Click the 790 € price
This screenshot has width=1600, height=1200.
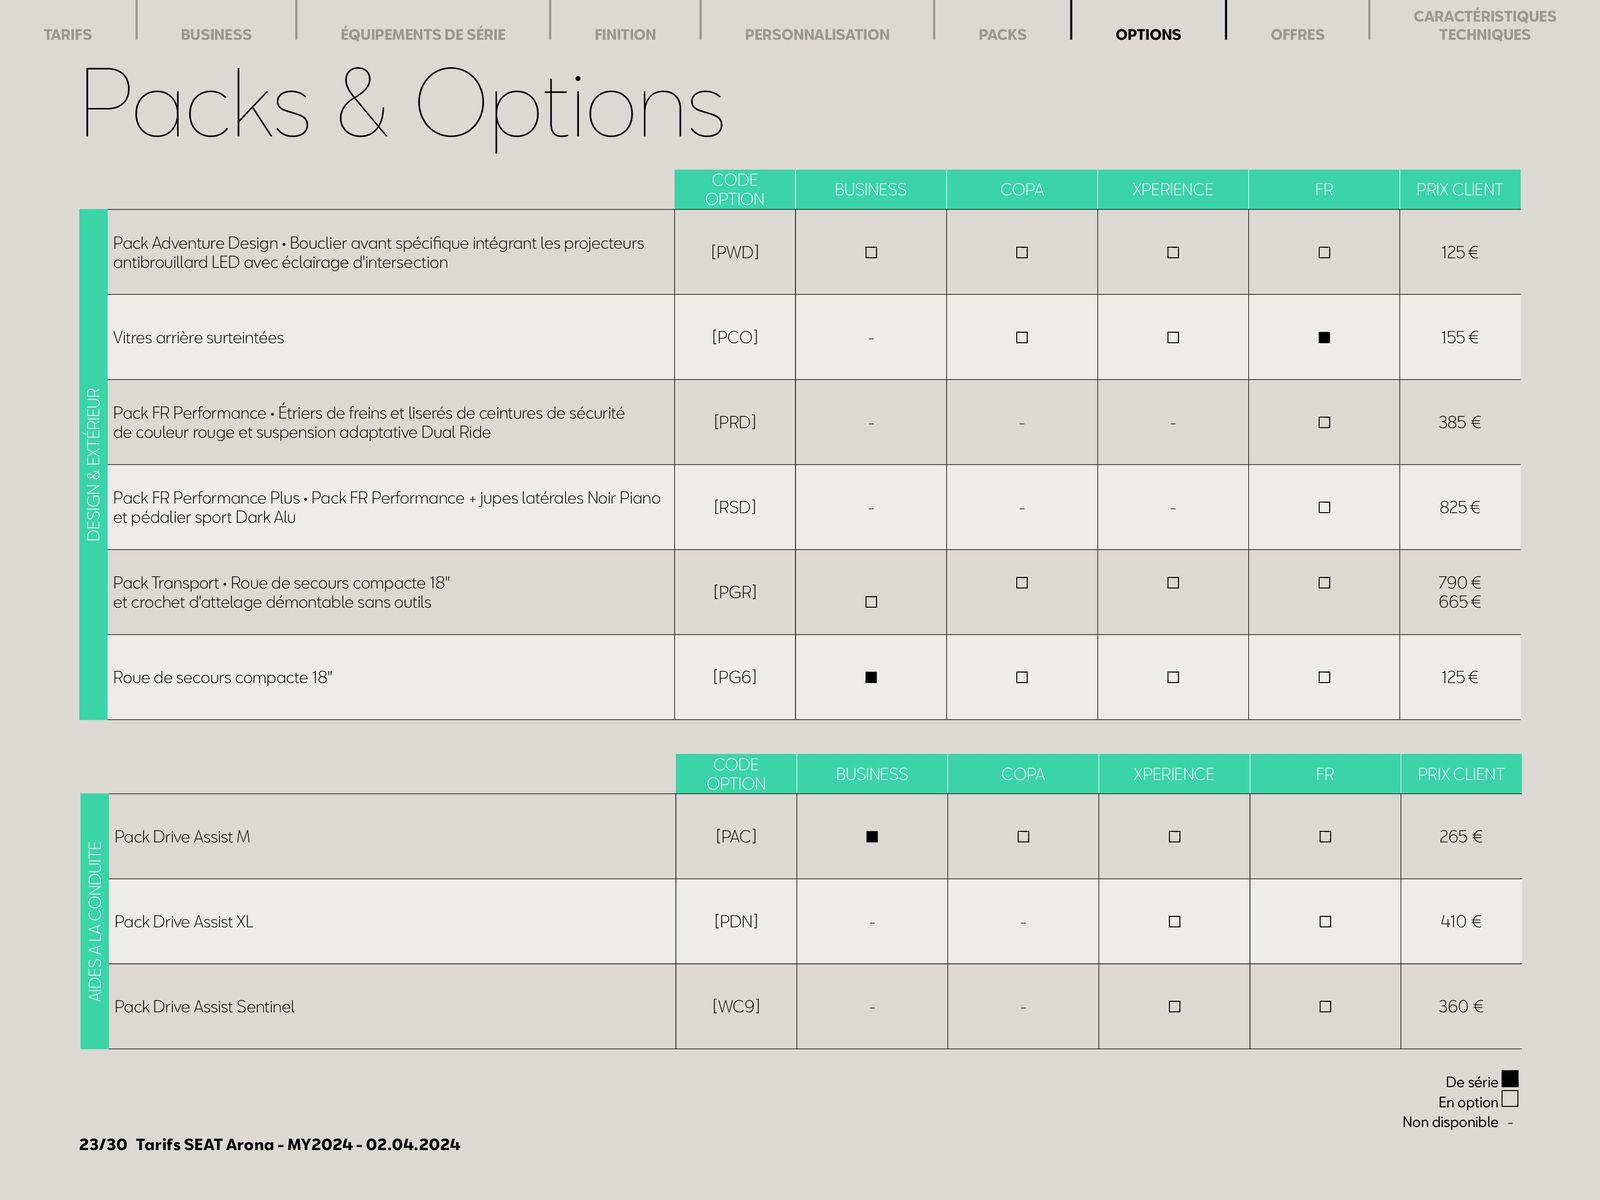(x=1460, y=582)
